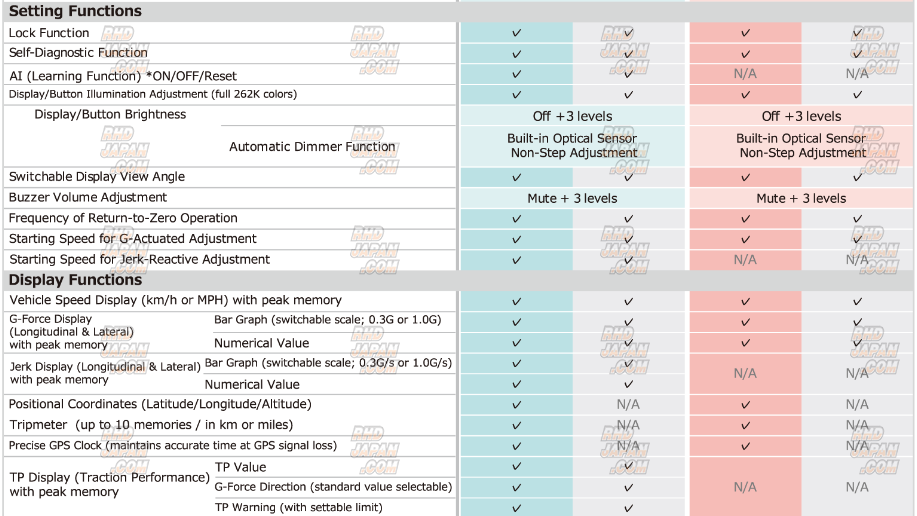Click the teal-column checkmark for Precise GPS Clock
This screenshot has width=917, height=516.
(x=516, y=446)
